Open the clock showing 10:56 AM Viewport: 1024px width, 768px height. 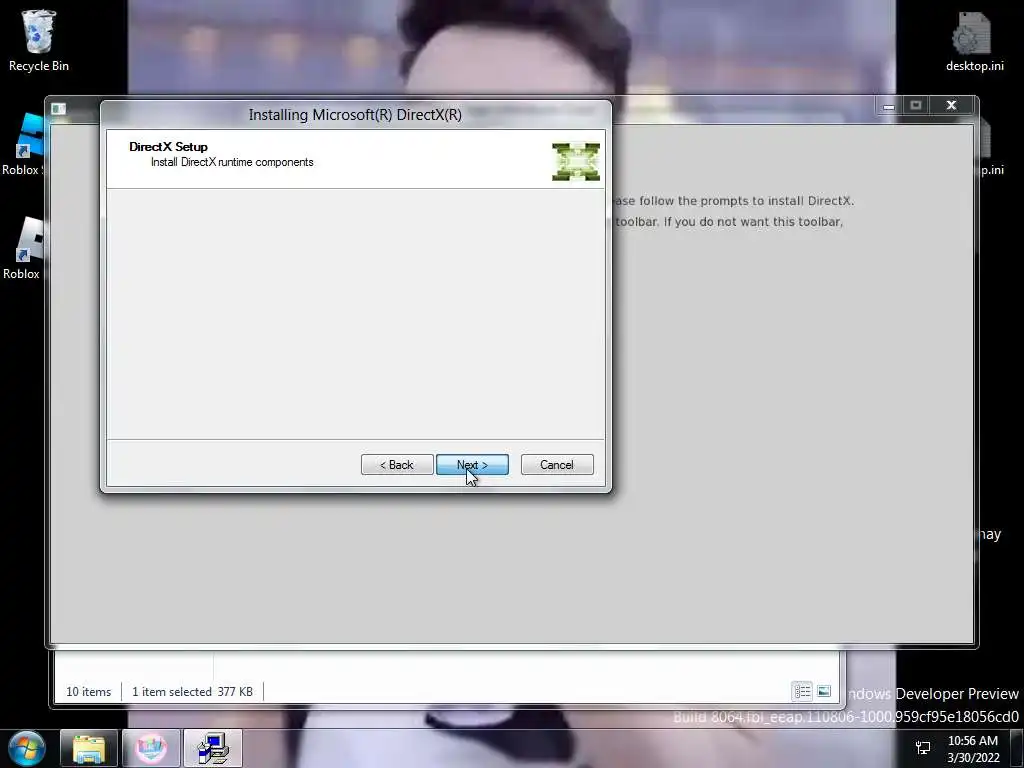[973, 748]
